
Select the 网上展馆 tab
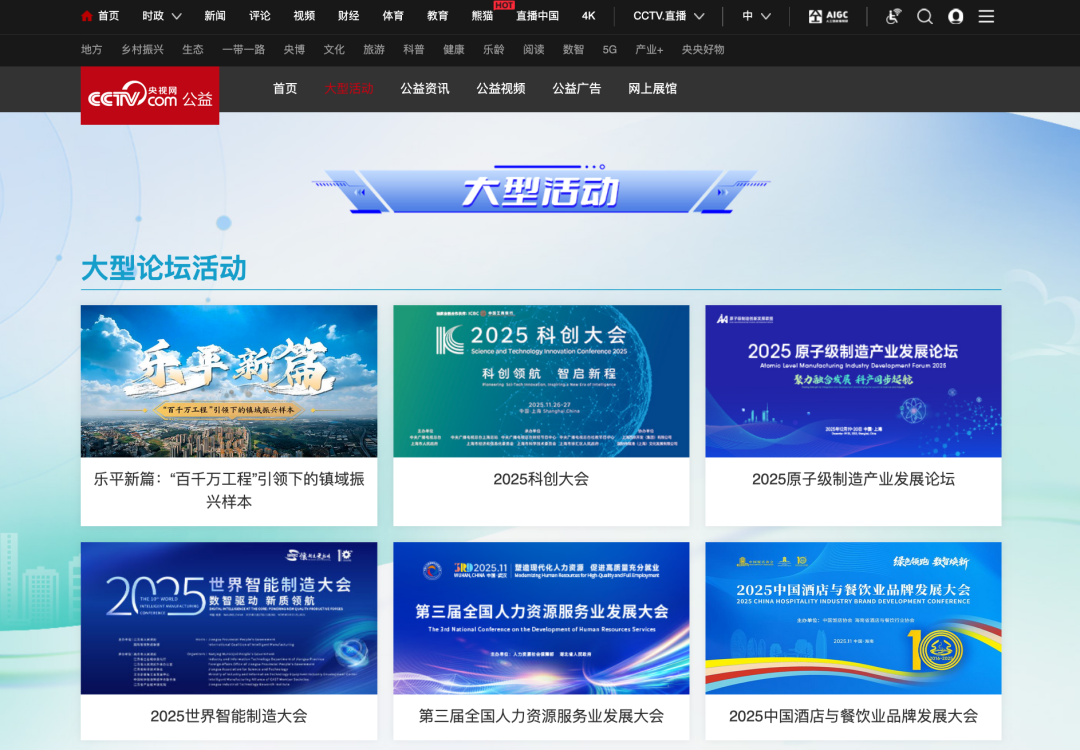coord(652,88)
